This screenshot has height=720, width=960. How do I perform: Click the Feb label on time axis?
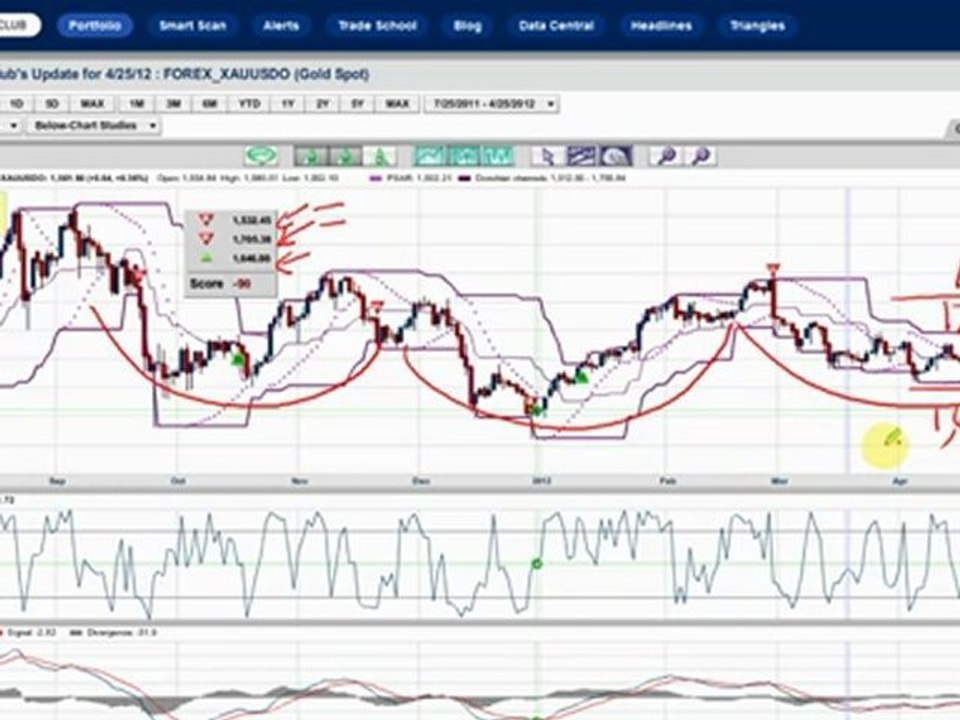pyautogui.click(x=667, y=481)
